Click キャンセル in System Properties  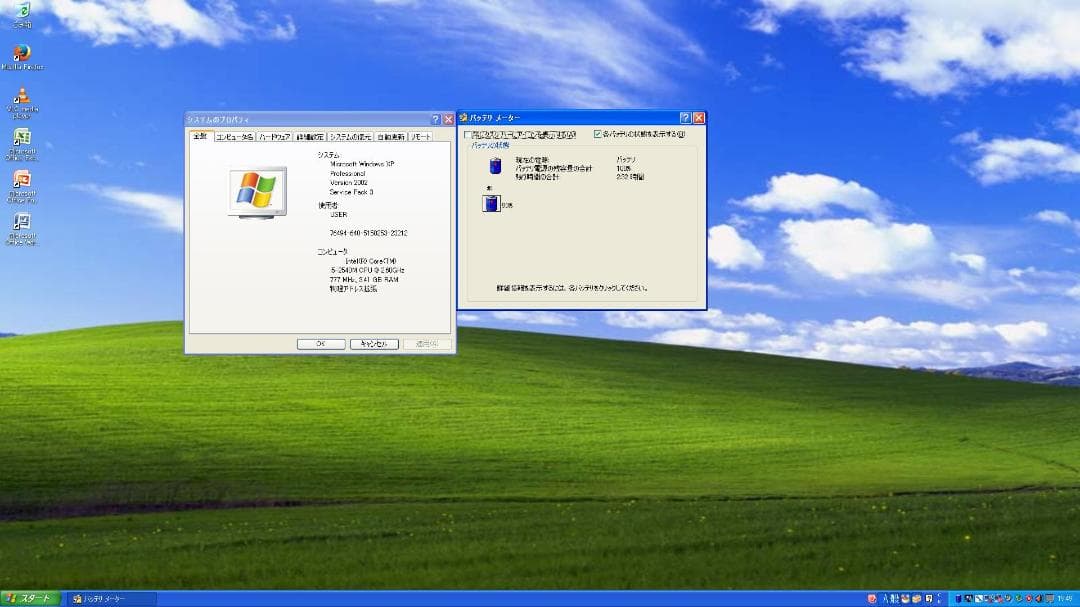pyautogui.click(x=374, y=344)
